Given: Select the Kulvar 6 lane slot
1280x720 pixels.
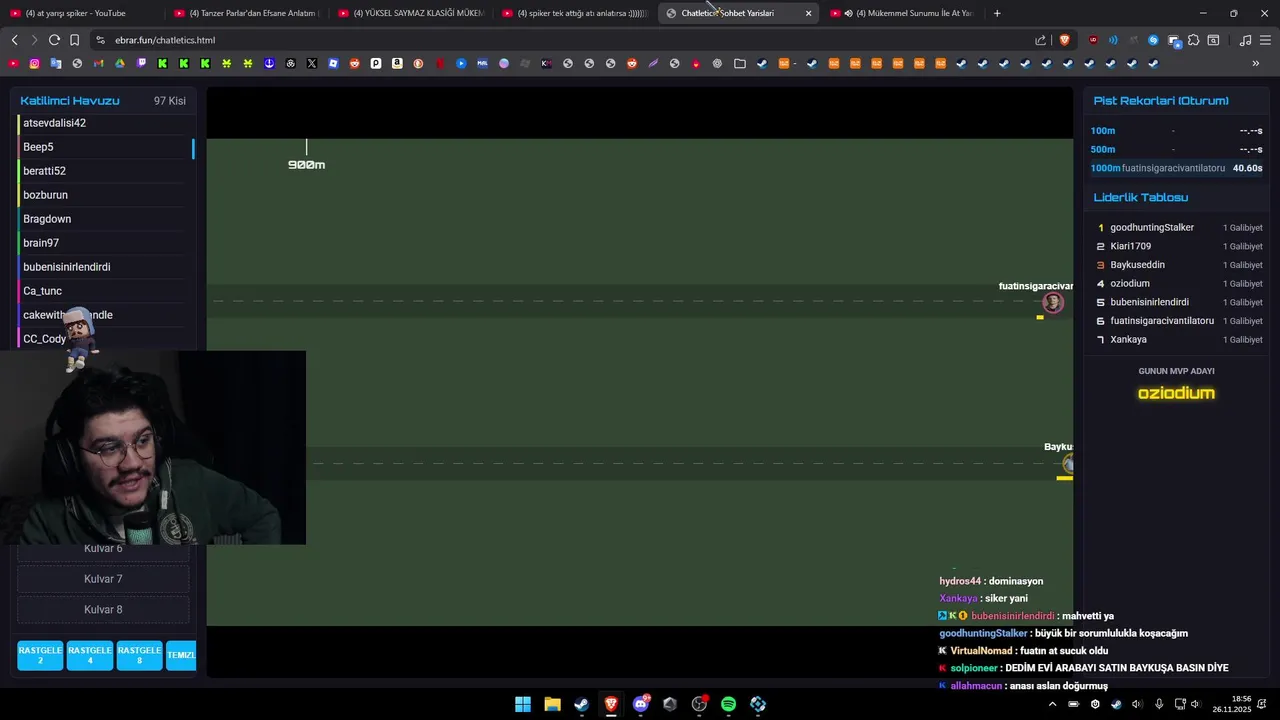Looking at the screenshot, I should tap(103, 549).
